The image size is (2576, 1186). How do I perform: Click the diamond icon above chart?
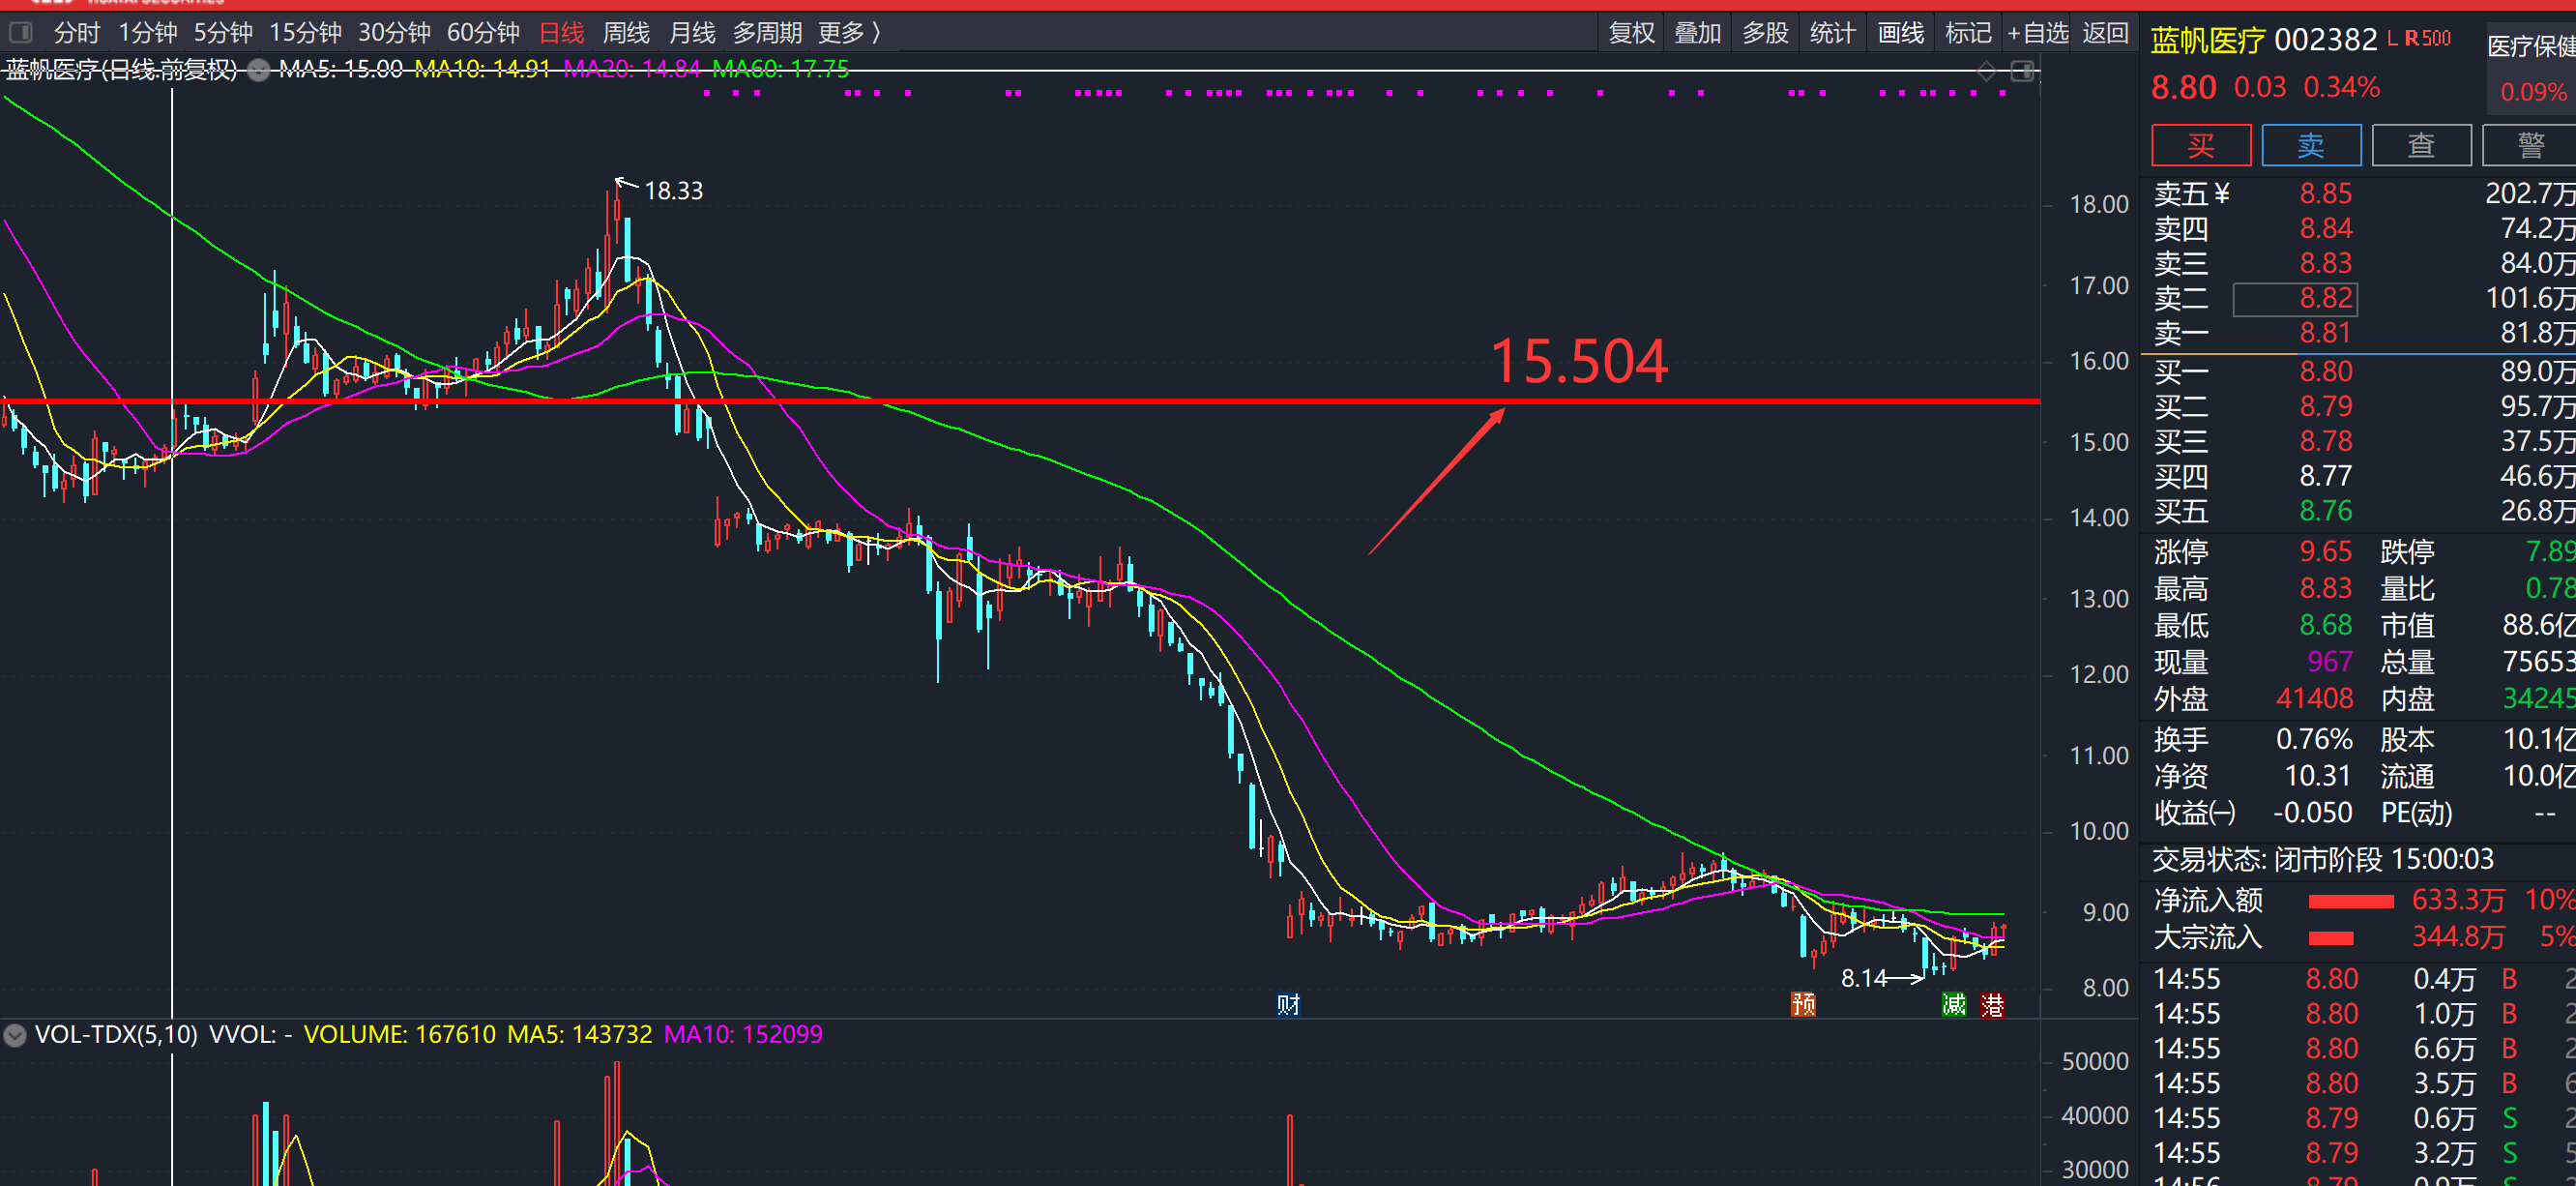(x=1987, y=71)
